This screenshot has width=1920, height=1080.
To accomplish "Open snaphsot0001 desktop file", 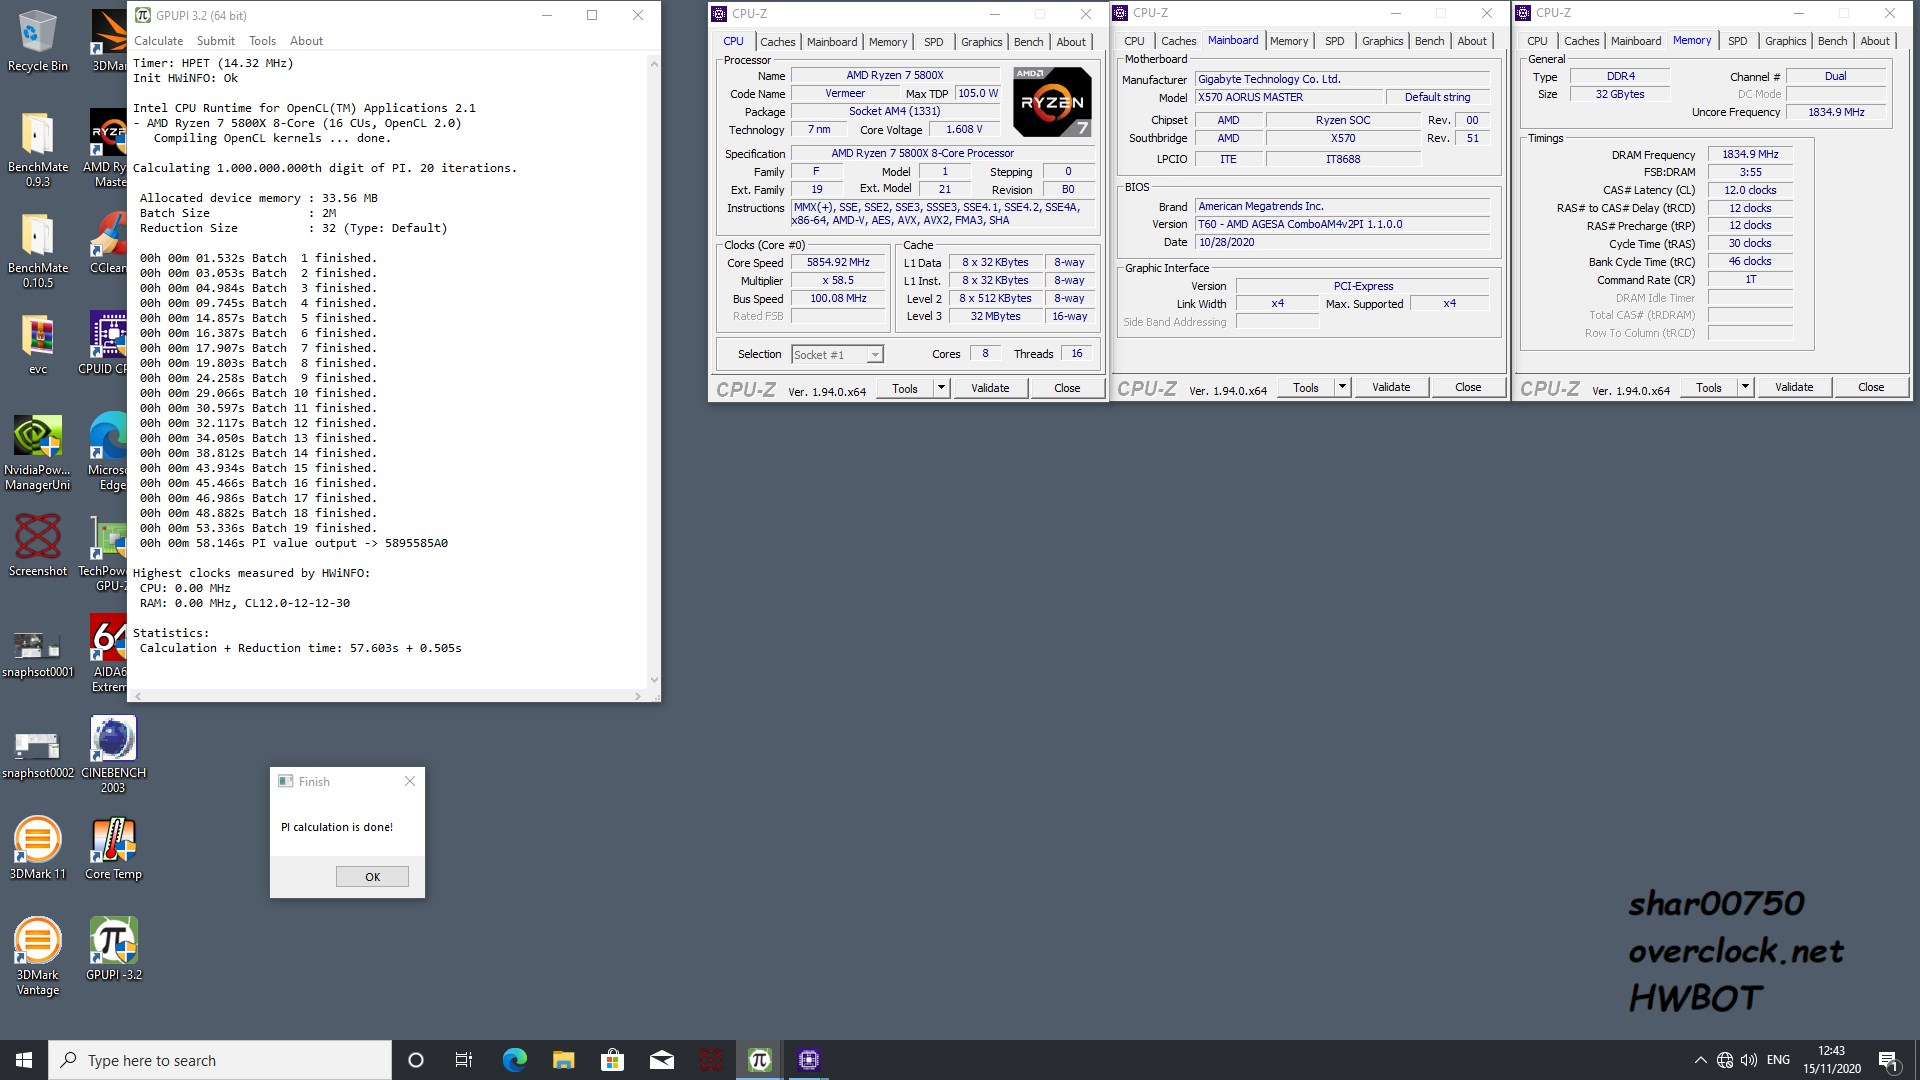I will coord(37,652).
